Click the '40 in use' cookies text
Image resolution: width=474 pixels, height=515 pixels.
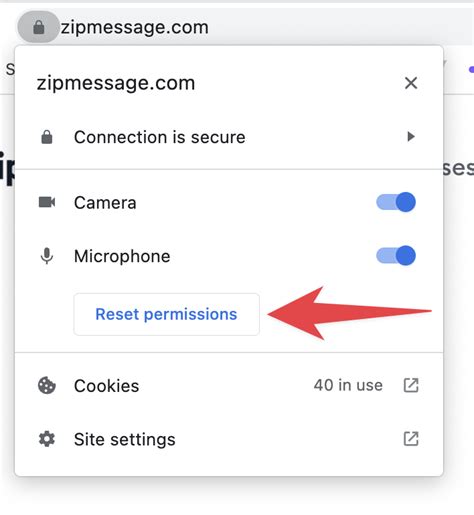(x=348, y=385)
